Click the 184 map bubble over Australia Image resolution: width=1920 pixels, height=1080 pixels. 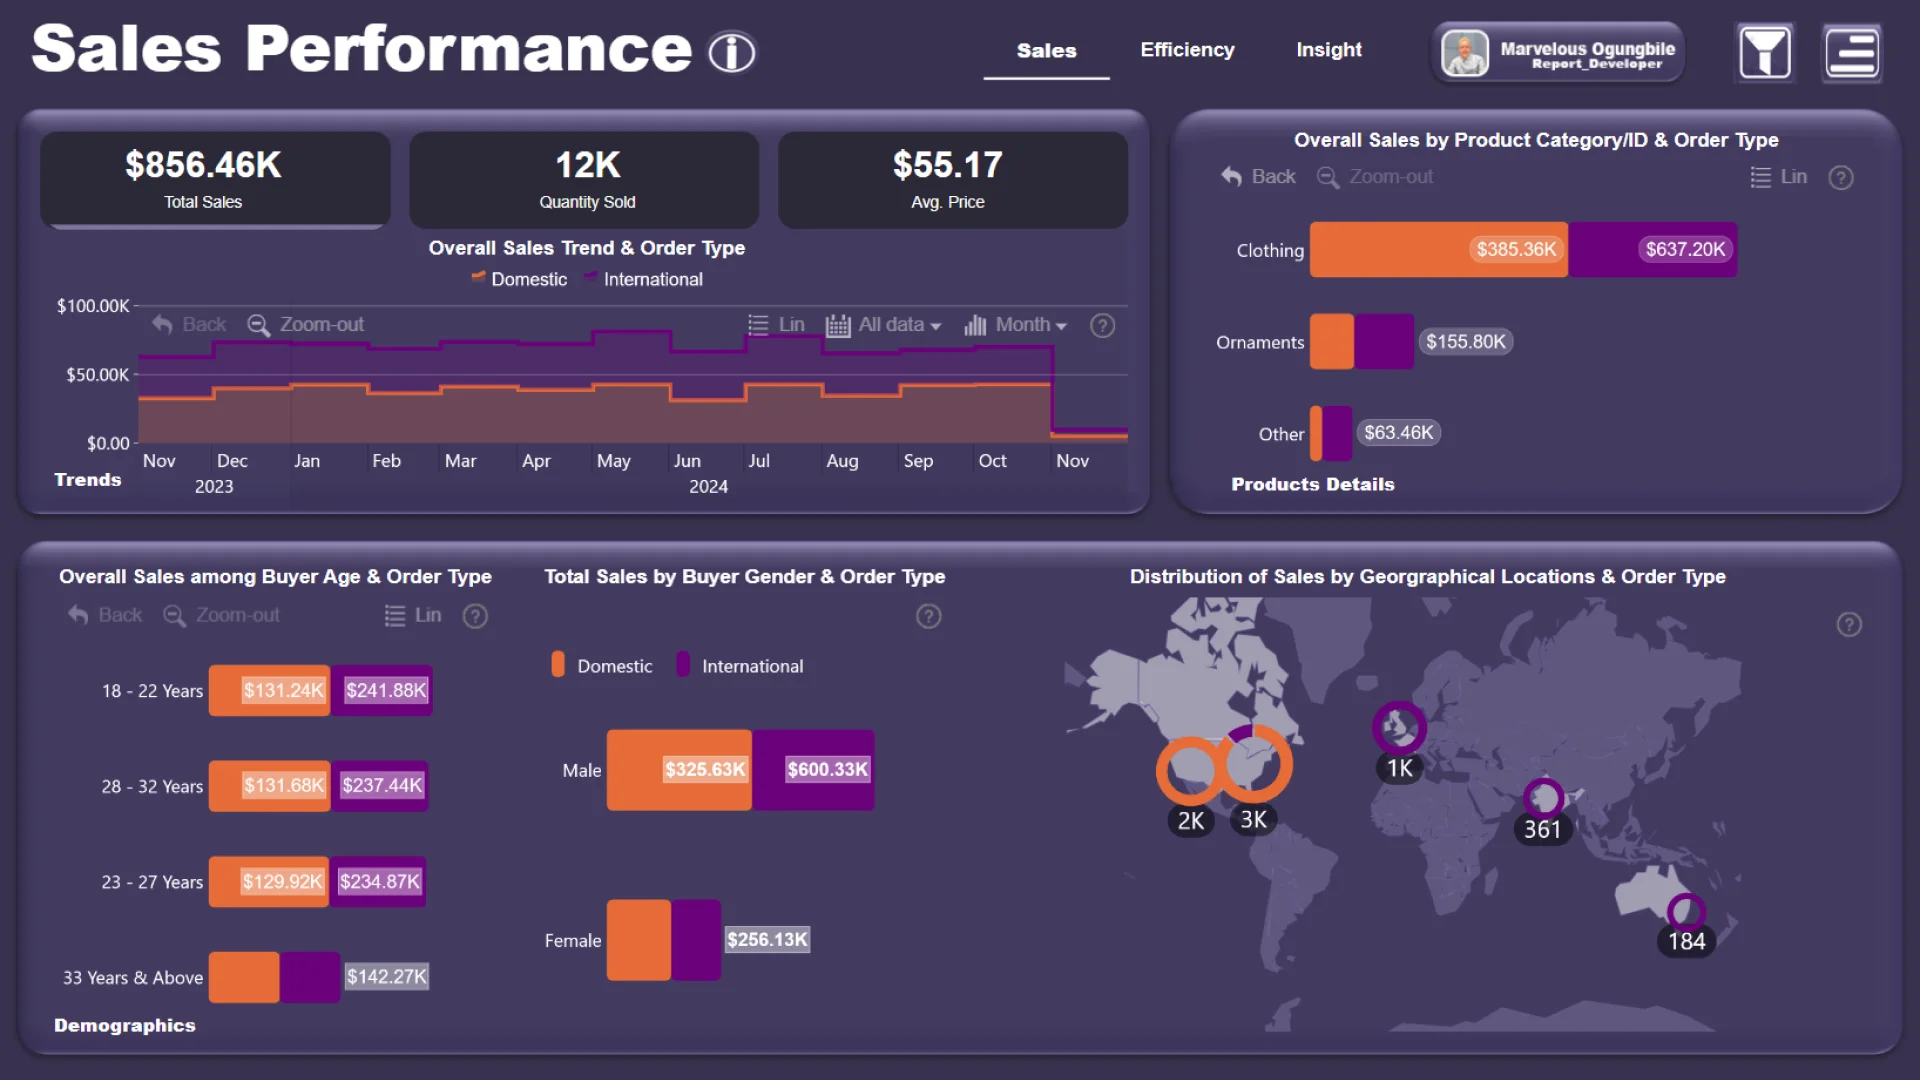point(1686,911)
